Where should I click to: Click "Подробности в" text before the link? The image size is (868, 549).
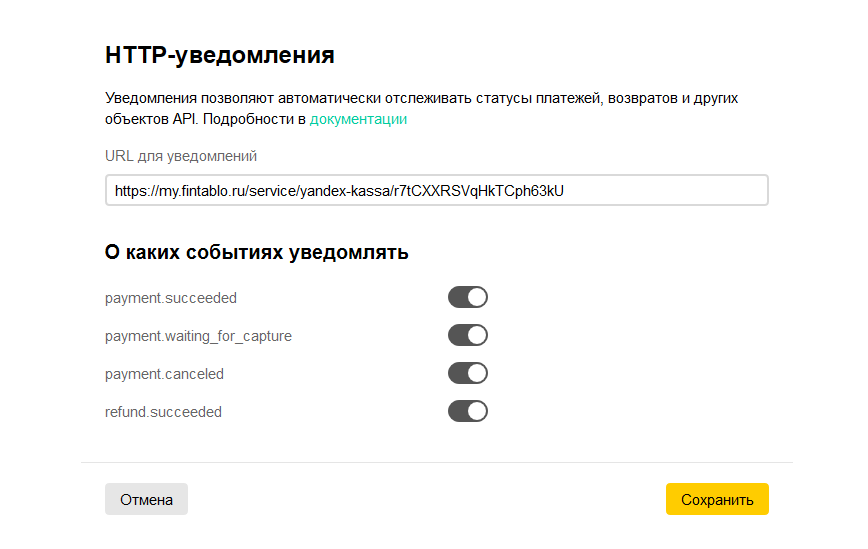(254, 119)
